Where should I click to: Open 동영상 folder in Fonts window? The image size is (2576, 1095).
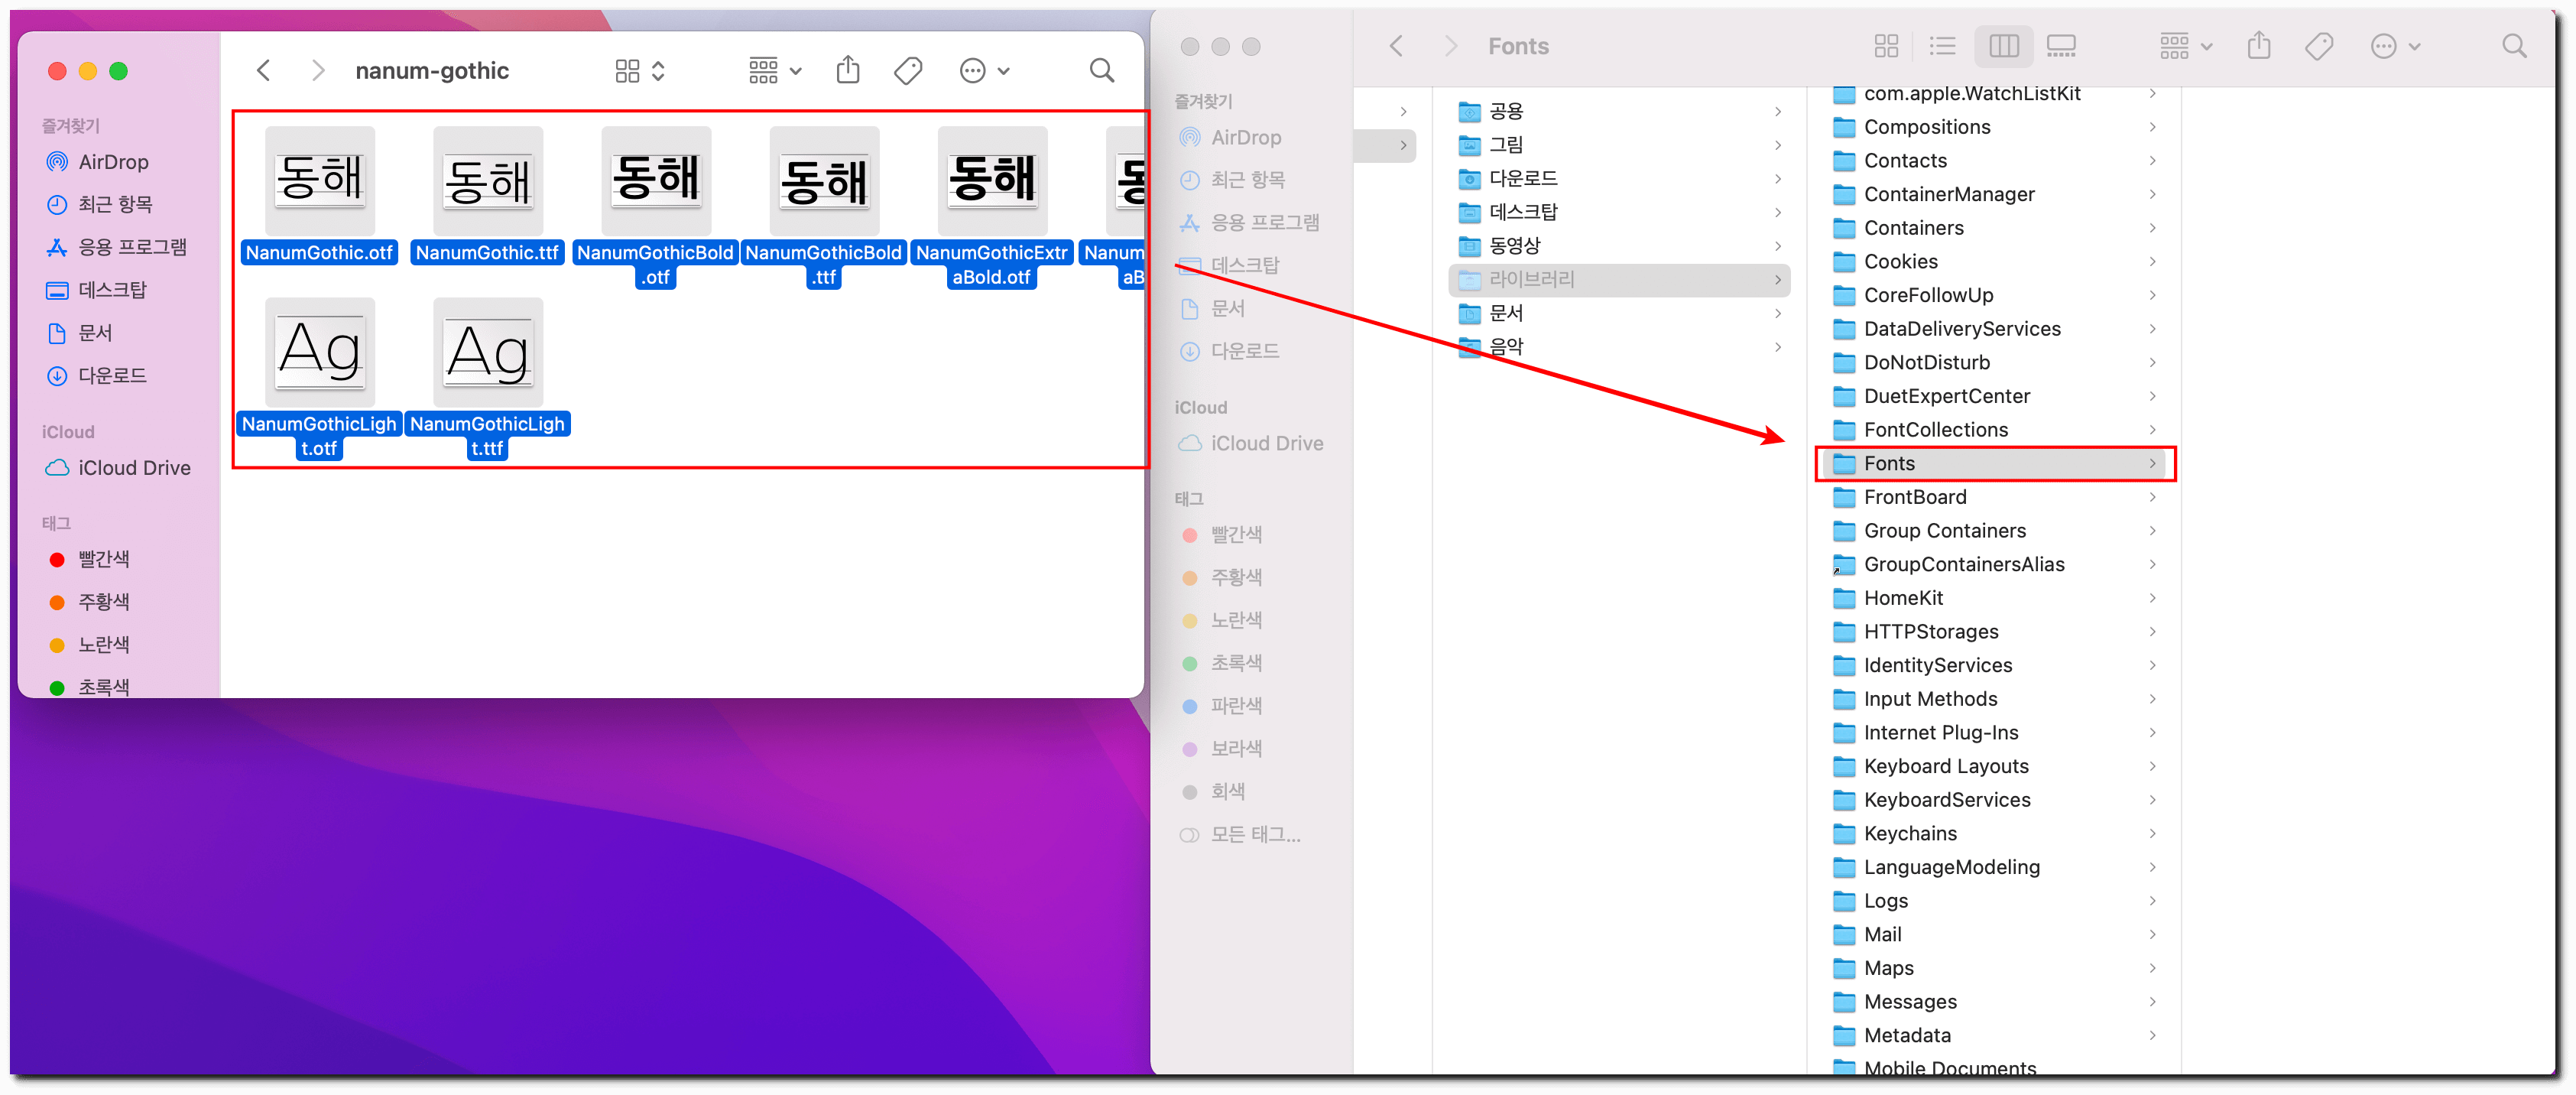pyautogui.click(x=1619, y=246)
